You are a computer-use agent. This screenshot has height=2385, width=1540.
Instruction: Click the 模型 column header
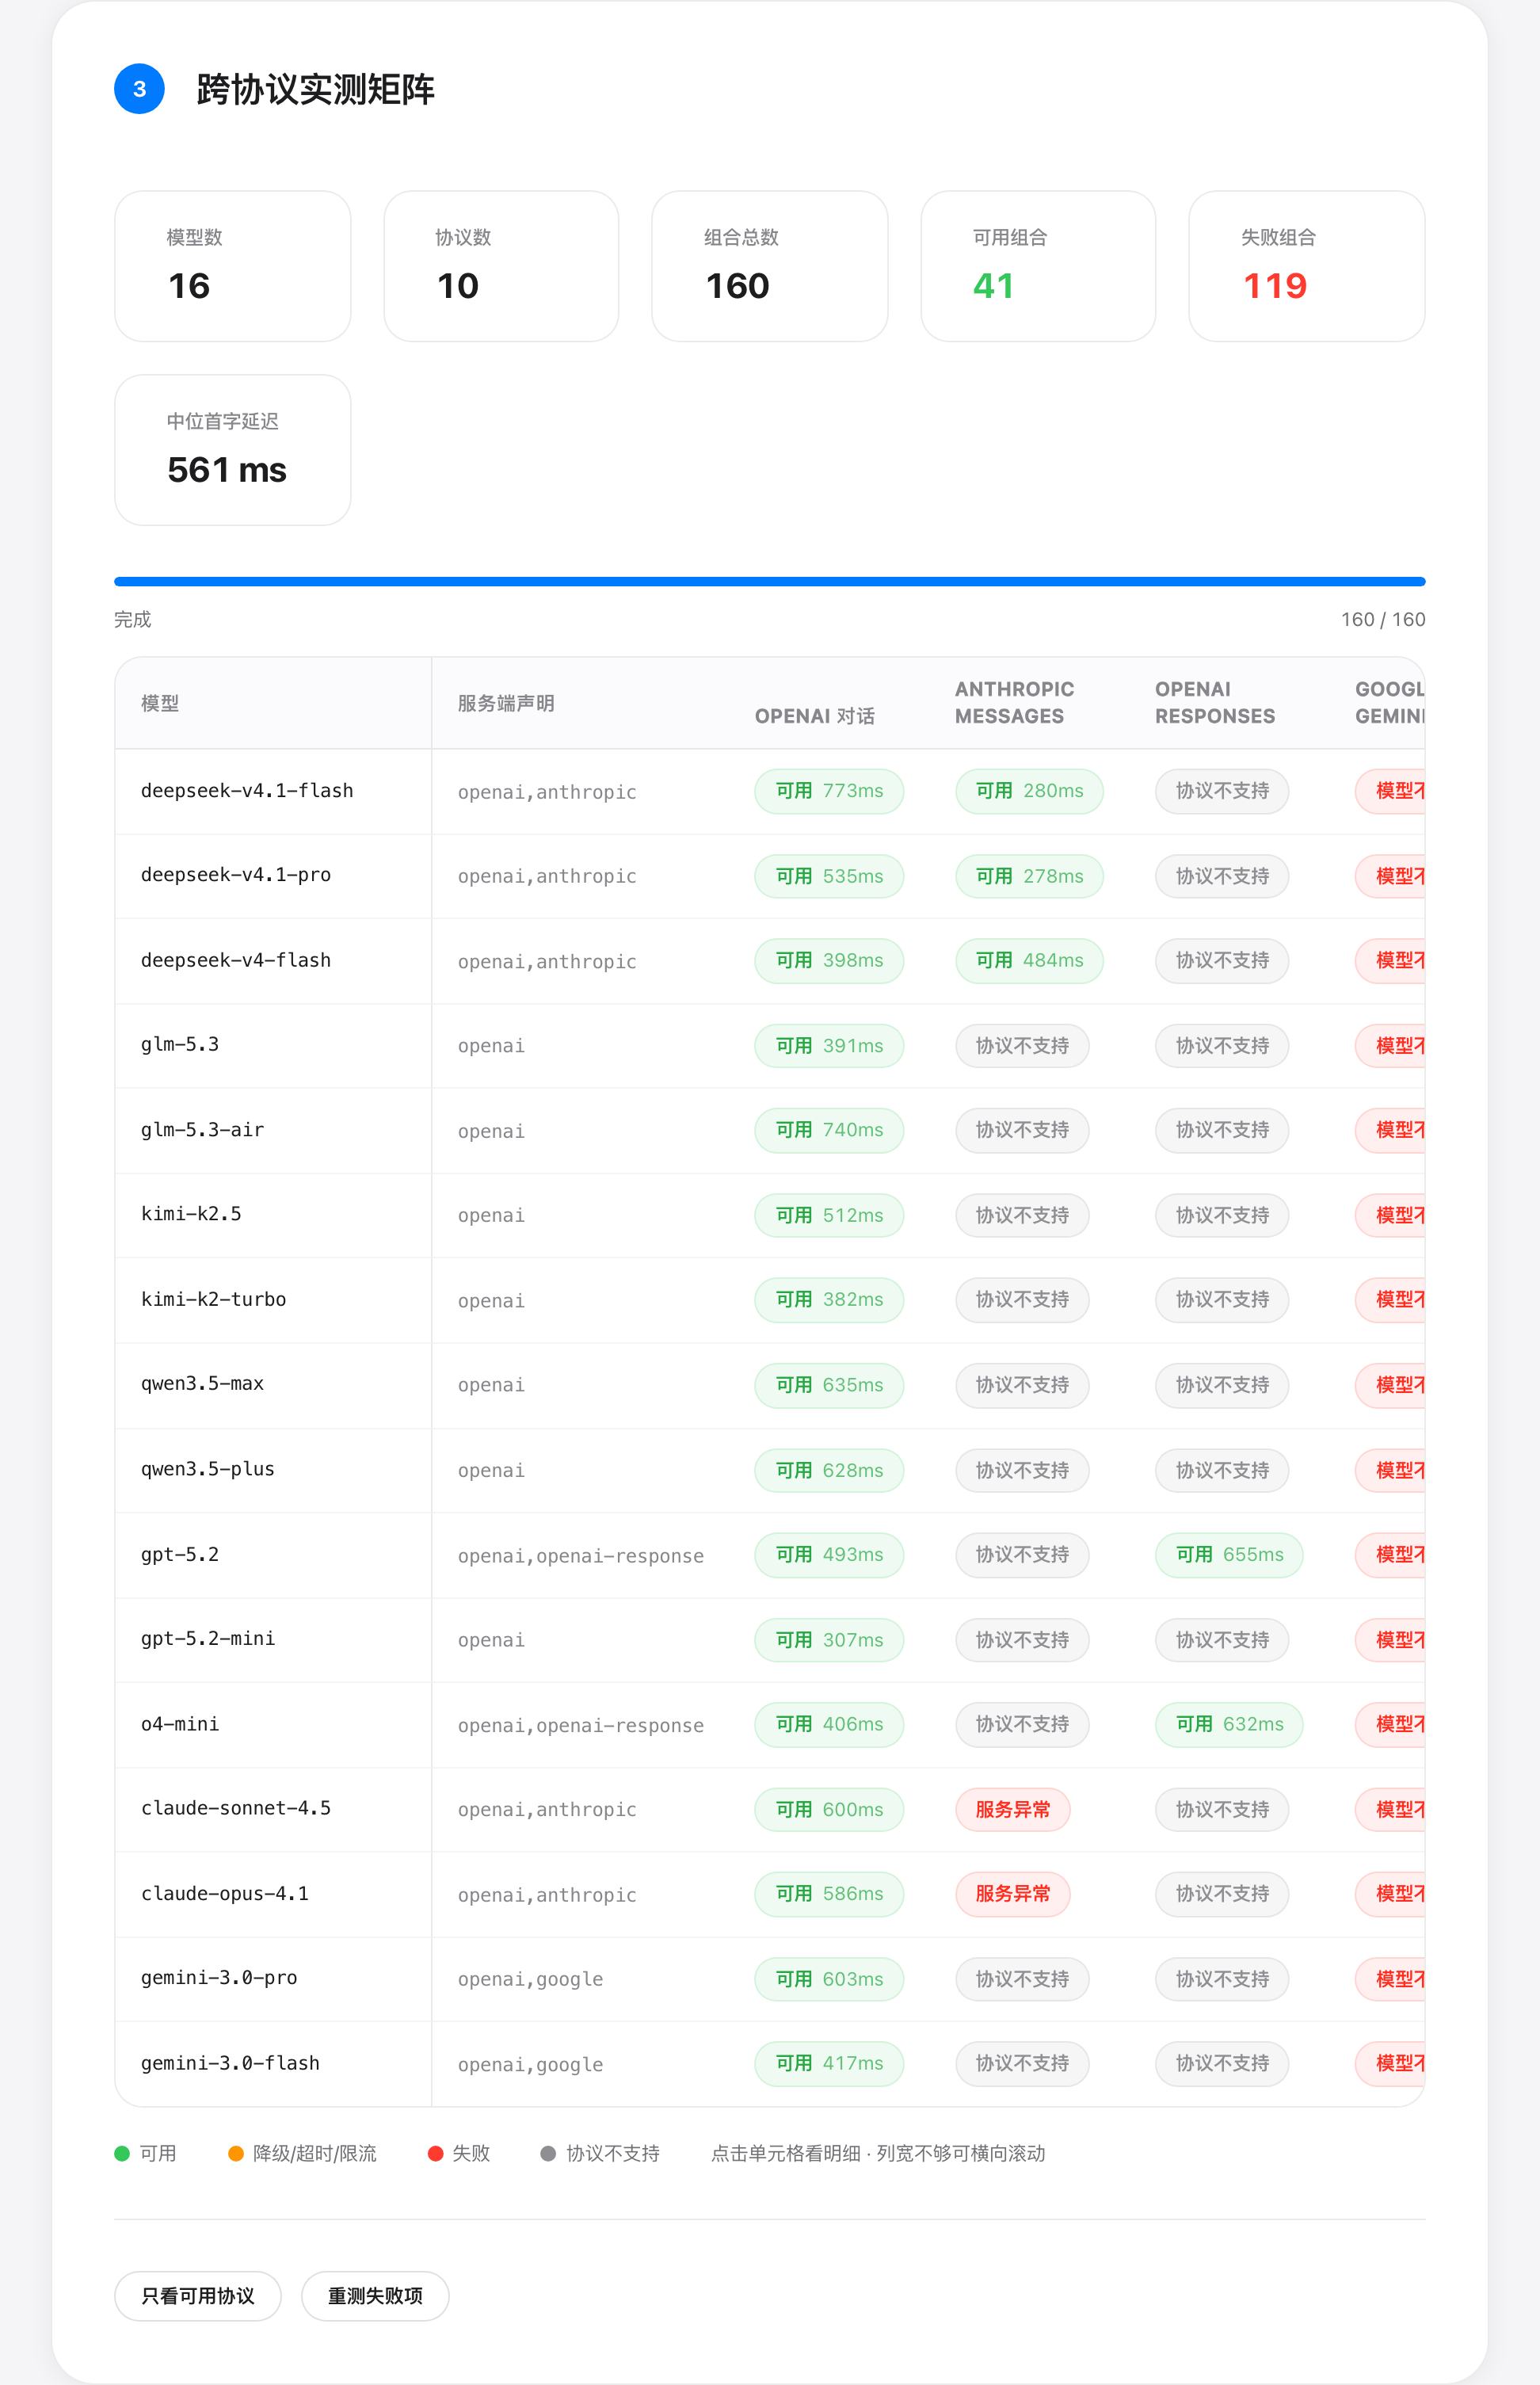click(160, 703)
